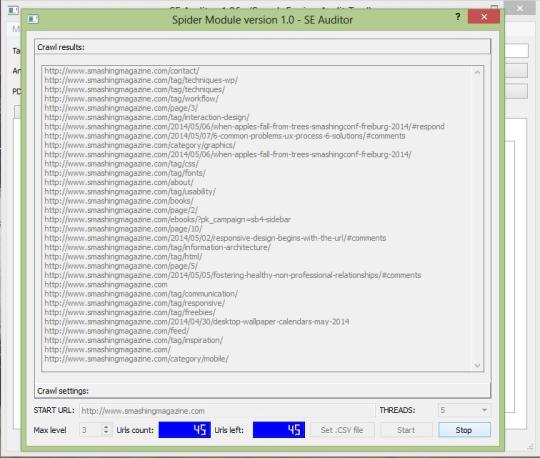Close the background SE Auditor window
Viewport: 540px width, 458px height.
click(520, 8)
